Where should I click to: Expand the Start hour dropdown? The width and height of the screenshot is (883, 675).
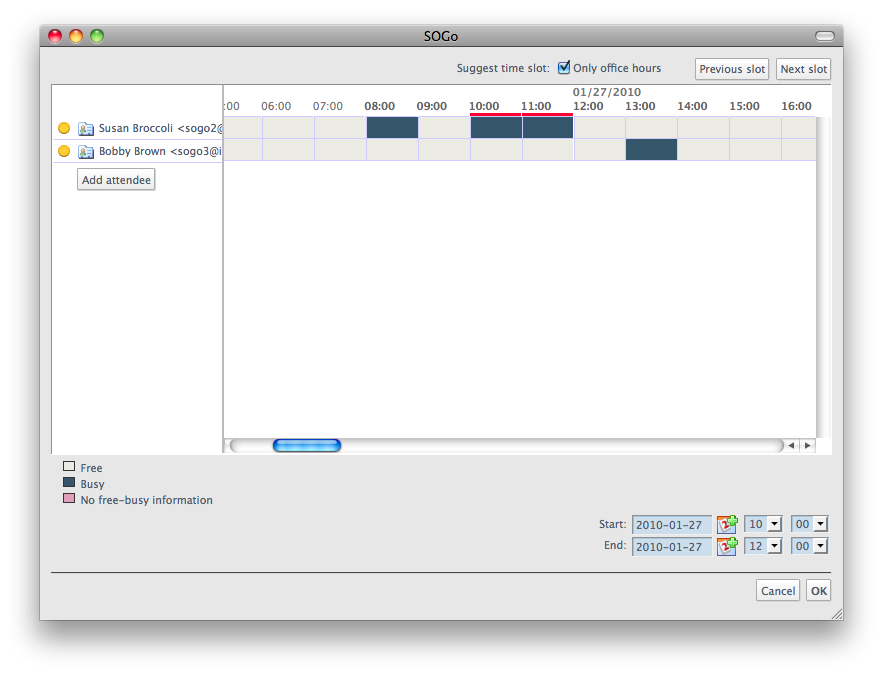point(774,524)
